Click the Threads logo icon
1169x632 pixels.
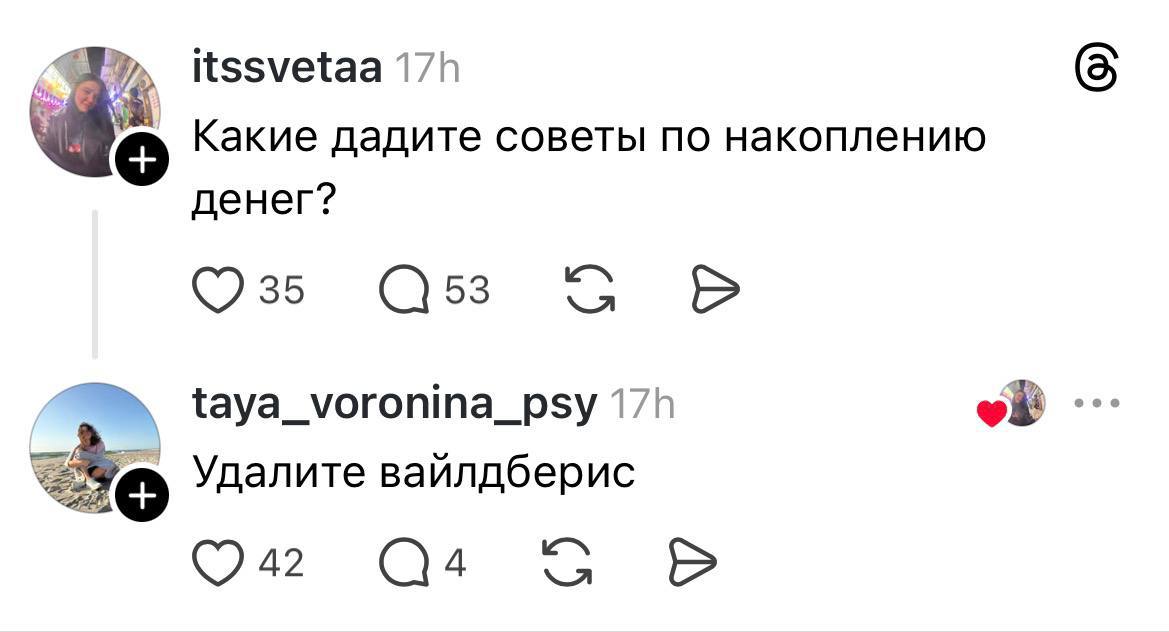pyautogui.click(x=1095, y=72)
